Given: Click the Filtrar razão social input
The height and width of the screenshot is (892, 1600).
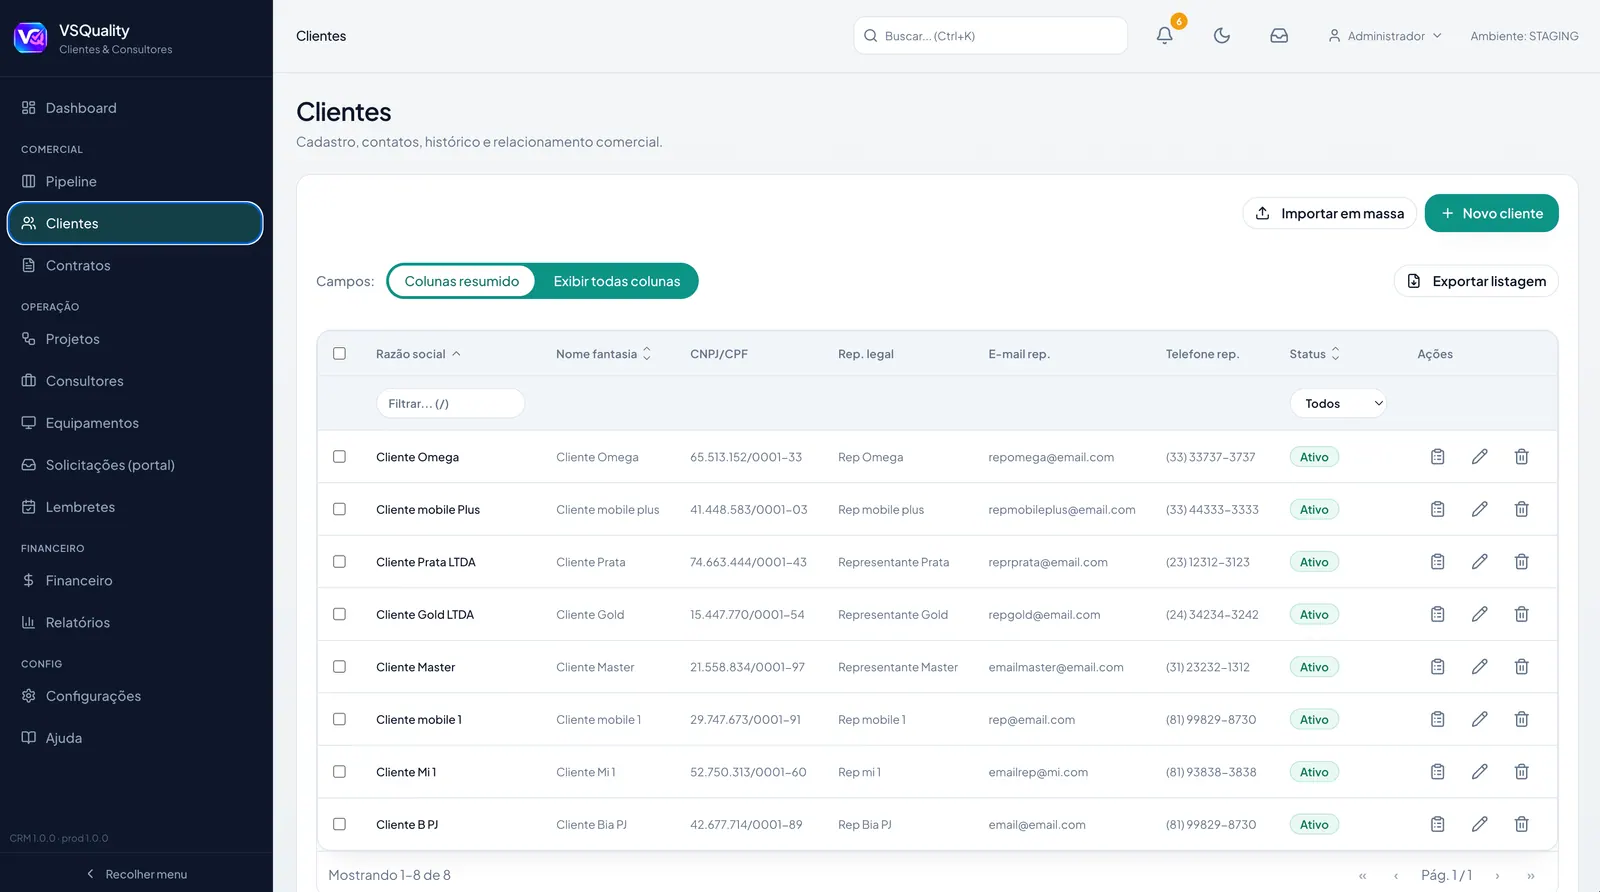Looking at the screenshot, I should (x=450, y=403).
